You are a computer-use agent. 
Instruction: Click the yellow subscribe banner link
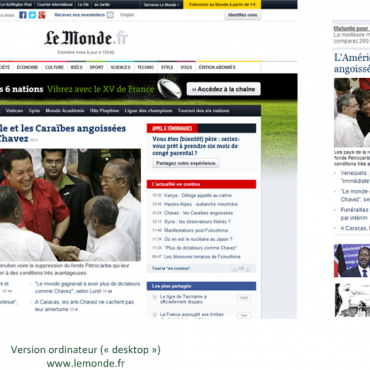222,5
